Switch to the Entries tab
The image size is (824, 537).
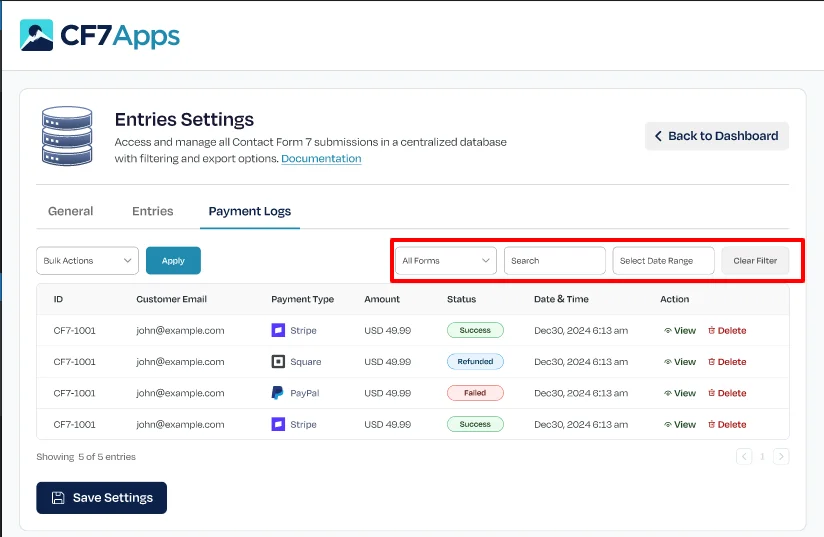click(152, 211)
